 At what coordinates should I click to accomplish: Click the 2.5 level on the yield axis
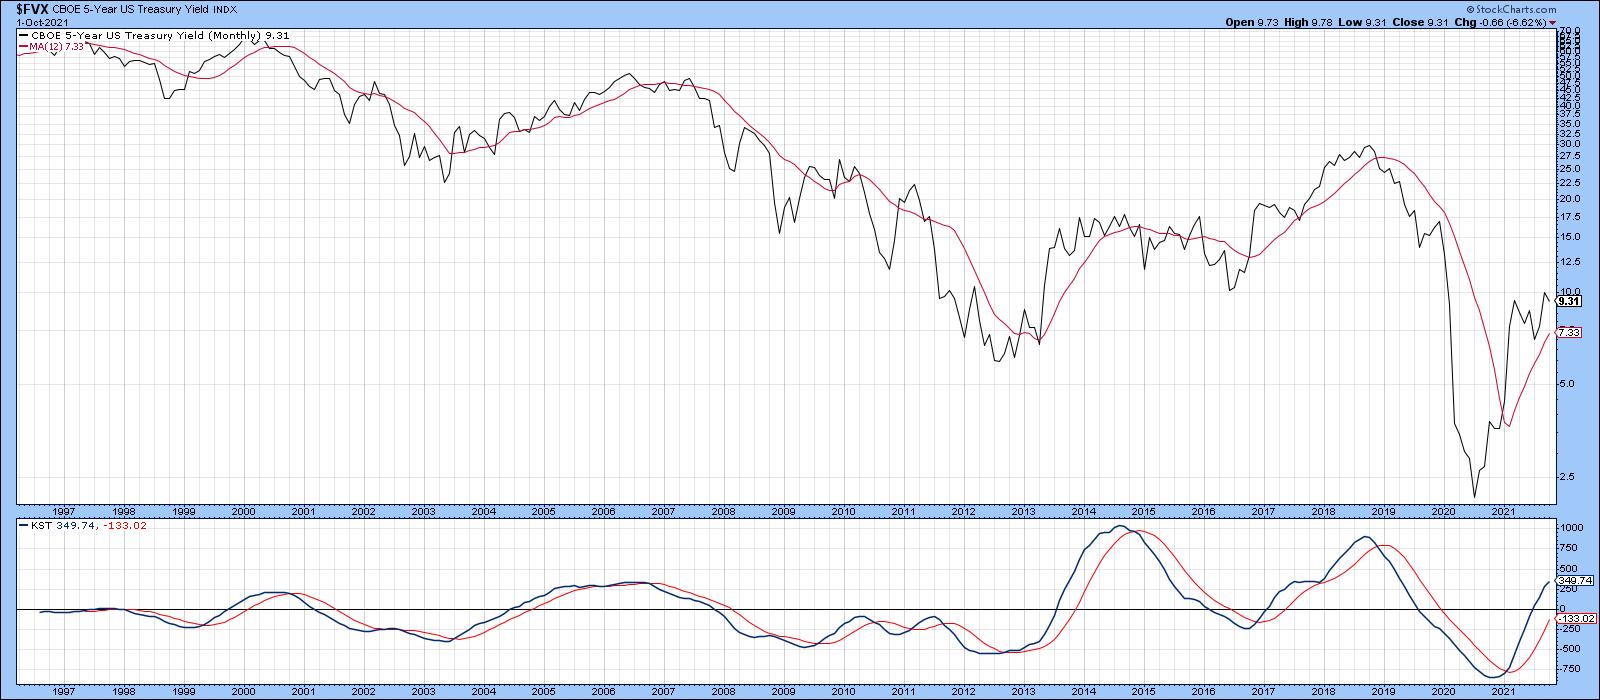coord(1569,477)
